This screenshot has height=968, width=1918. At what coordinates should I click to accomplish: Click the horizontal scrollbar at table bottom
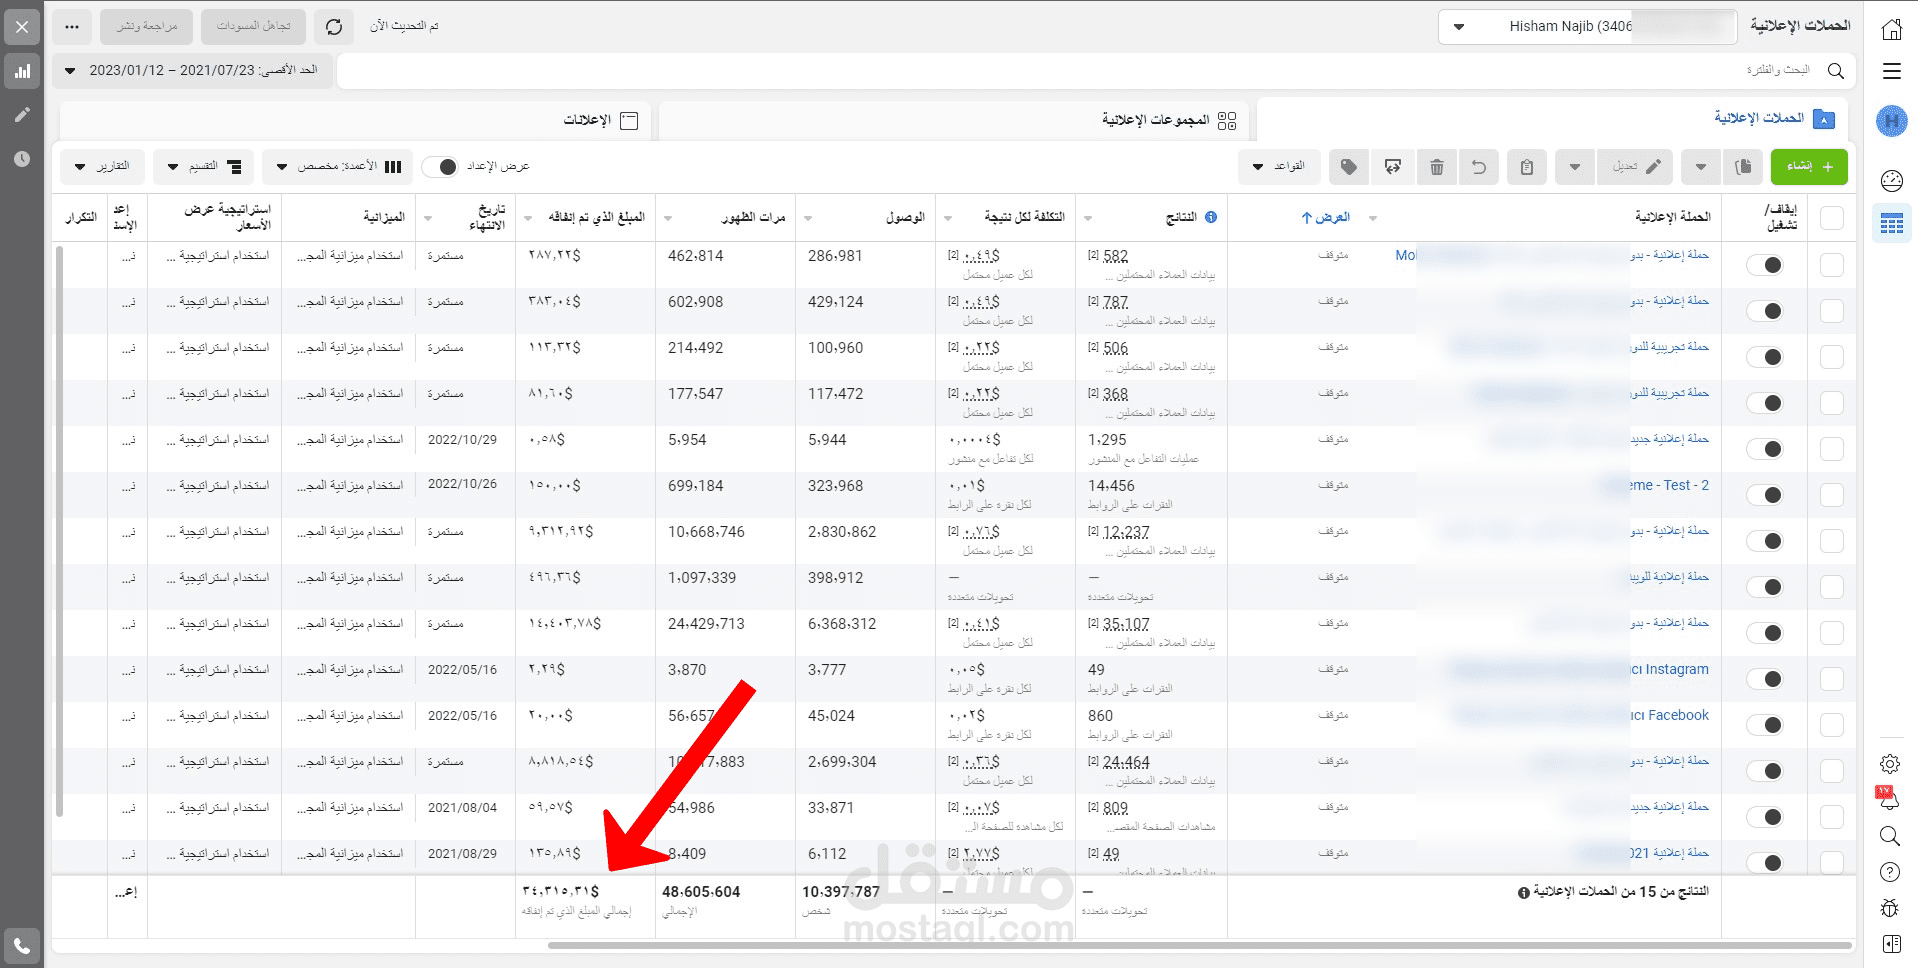click(1199, 945)
